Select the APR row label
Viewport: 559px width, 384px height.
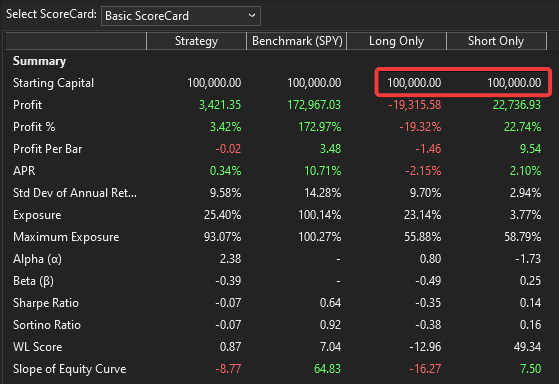tap(24, 171)
